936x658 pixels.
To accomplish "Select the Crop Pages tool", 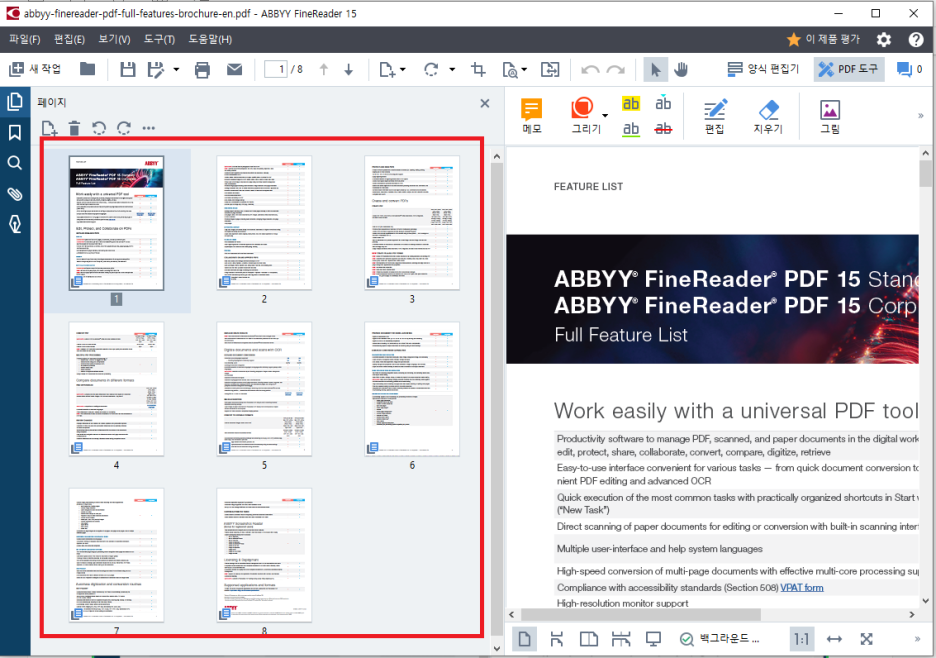I will point(478,70).
